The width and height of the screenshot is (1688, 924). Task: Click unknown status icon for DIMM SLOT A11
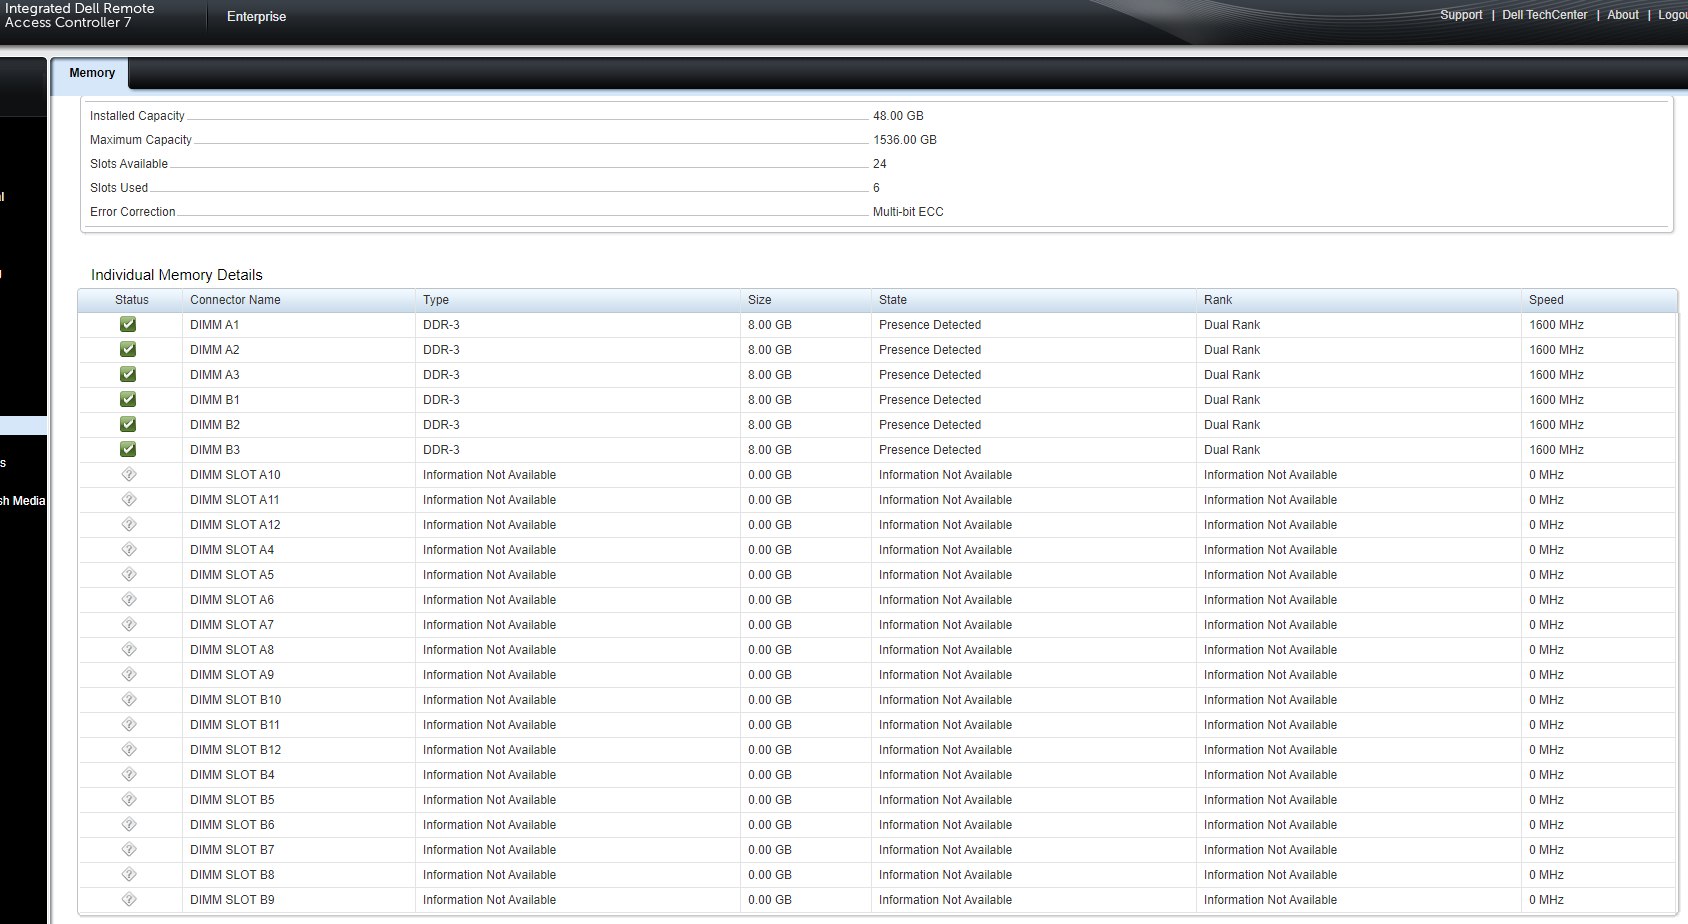pos(128,499)
